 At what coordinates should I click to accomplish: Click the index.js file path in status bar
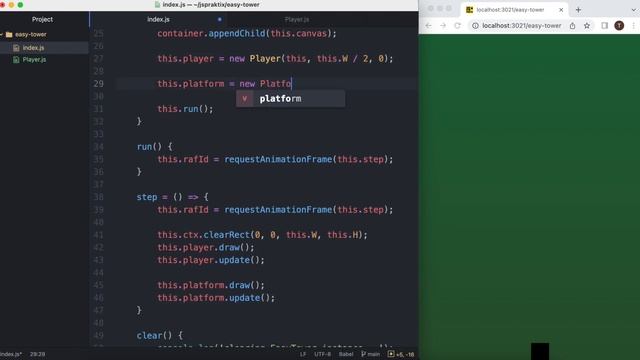(x=11, y=354)
